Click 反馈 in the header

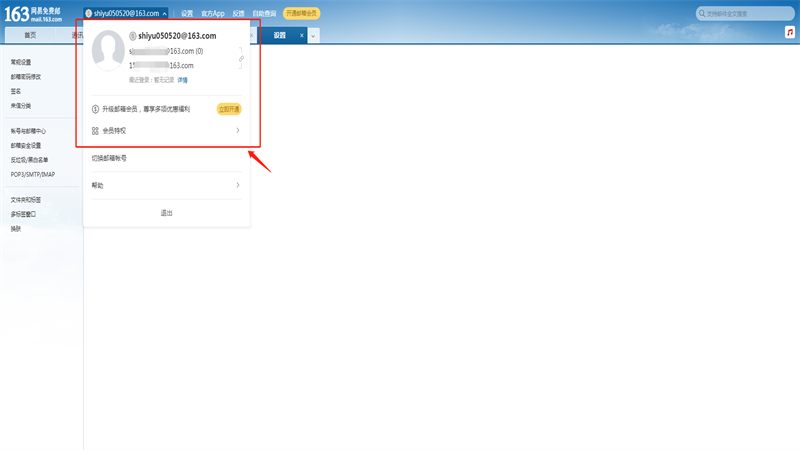click(x=238, y=14)
